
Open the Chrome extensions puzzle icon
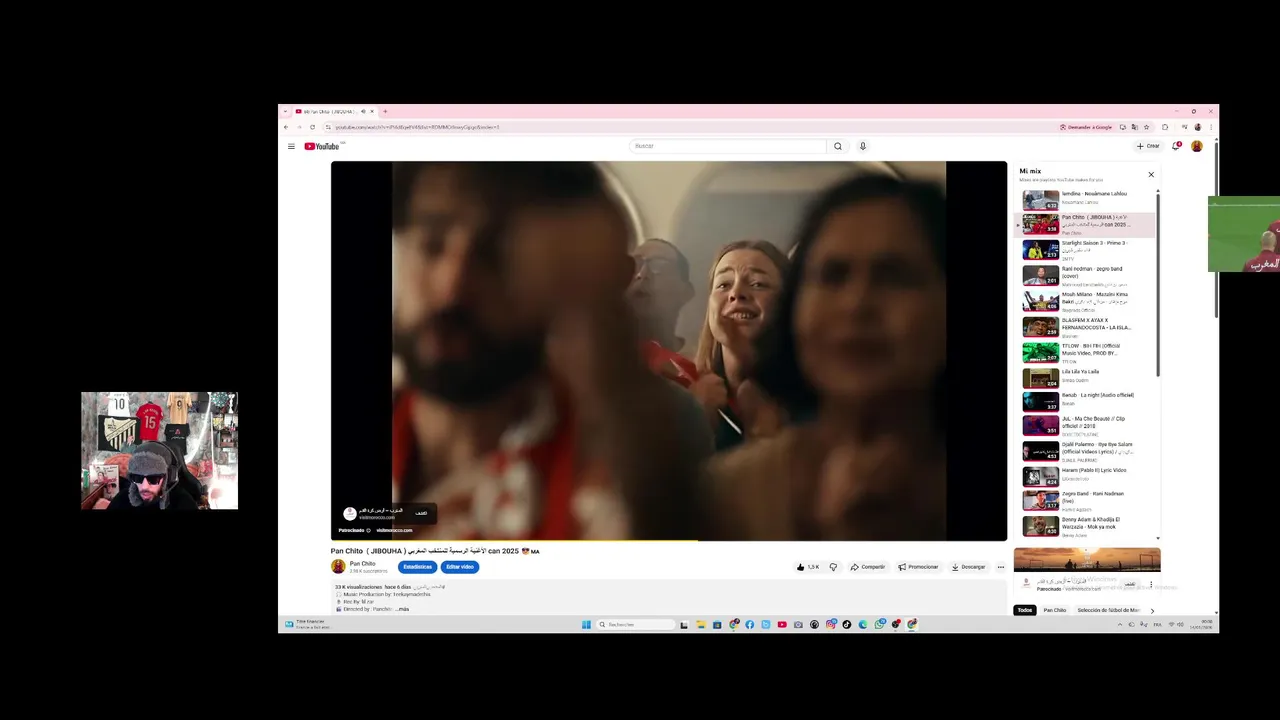(x=1165, y=127)
